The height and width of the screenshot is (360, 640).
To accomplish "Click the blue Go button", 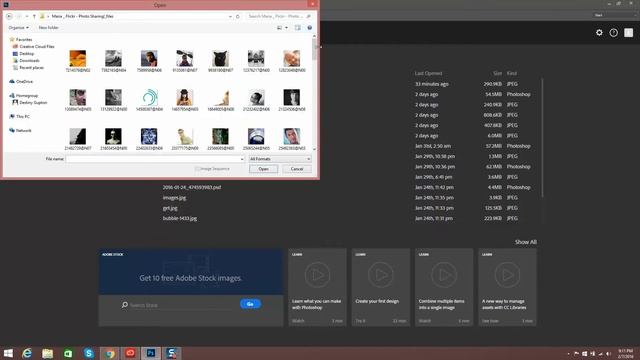I will click(x=250, y=304).
